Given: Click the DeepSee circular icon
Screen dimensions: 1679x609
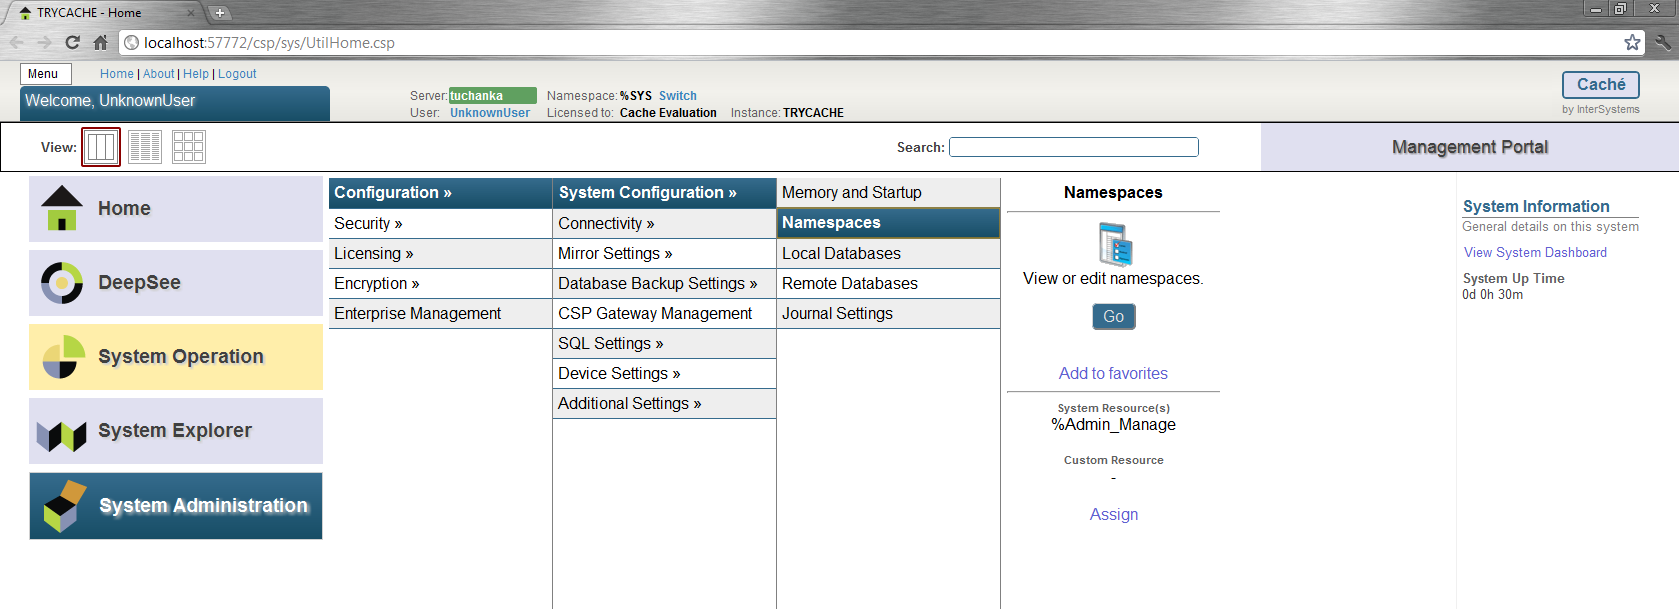Looking at the screenshot, I should click(62, 283).
